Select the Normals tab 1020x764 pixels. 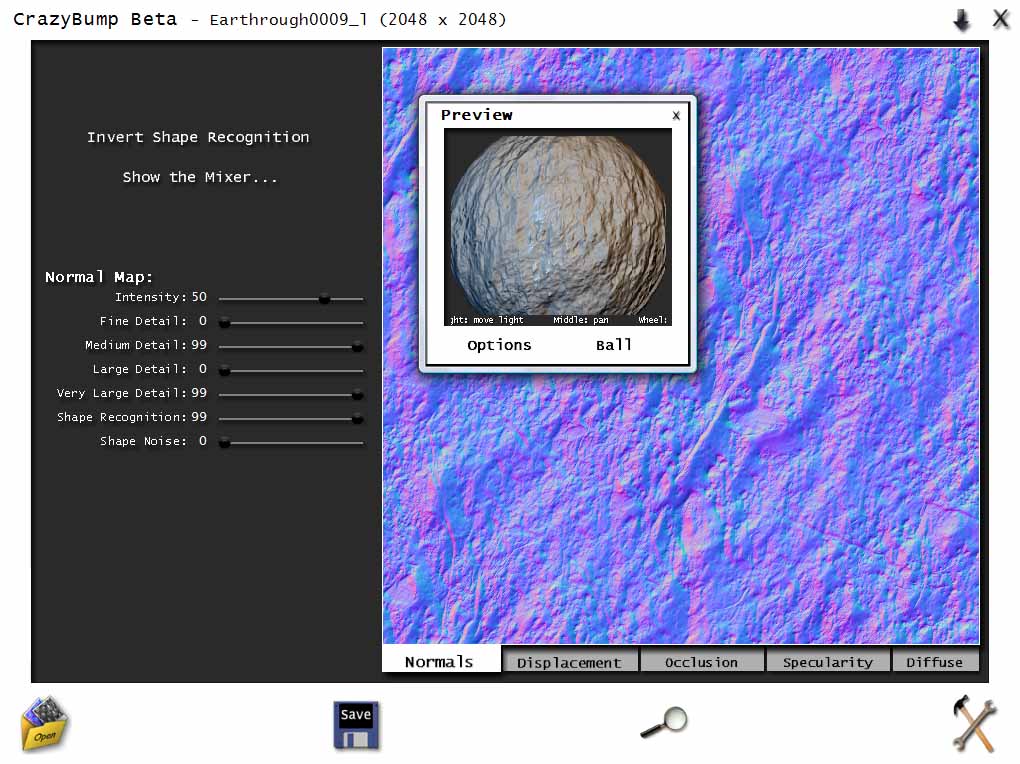tap(439, 661)
